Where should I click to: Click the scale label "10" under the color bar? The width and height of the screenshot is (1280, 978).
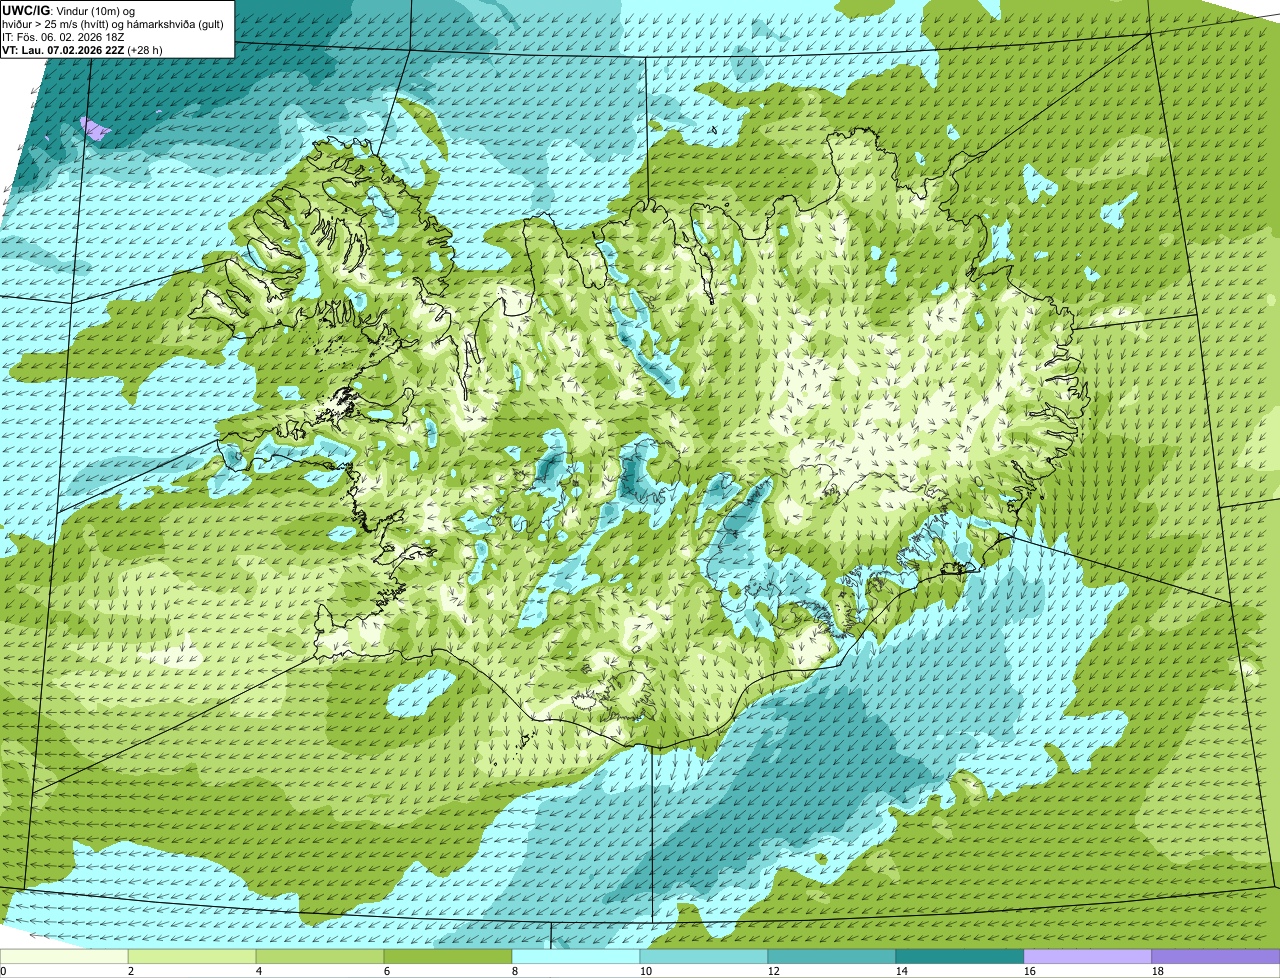pos(646,971)
